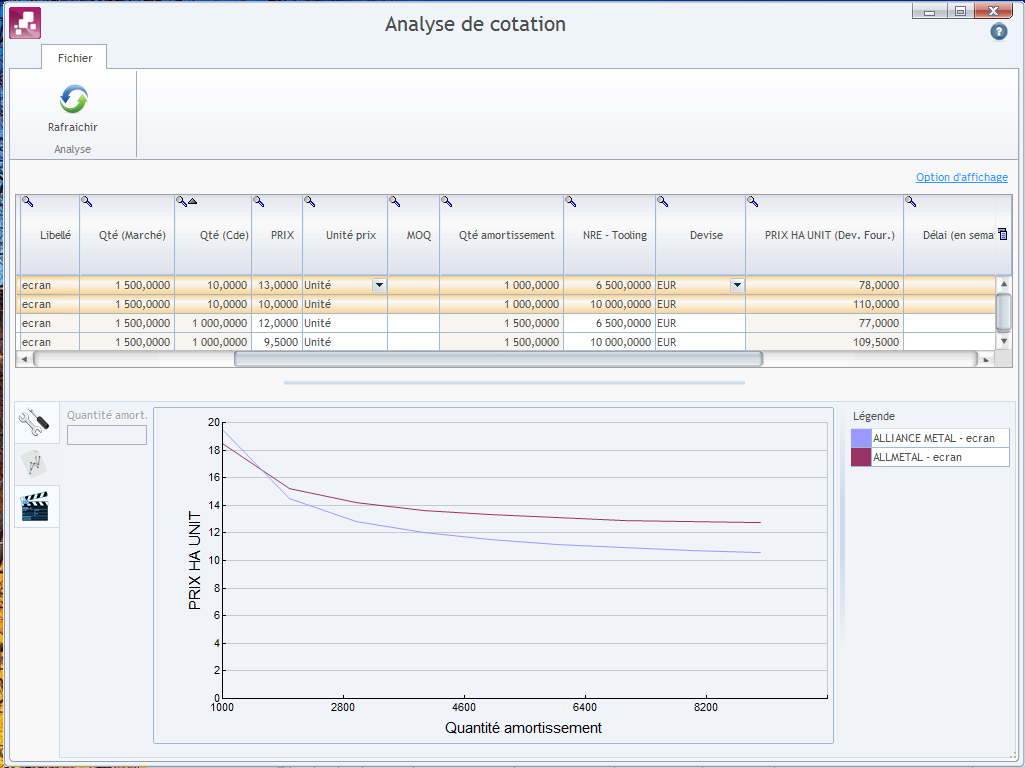Click the filter magnifier above the Libellé column

click(27, 202)
